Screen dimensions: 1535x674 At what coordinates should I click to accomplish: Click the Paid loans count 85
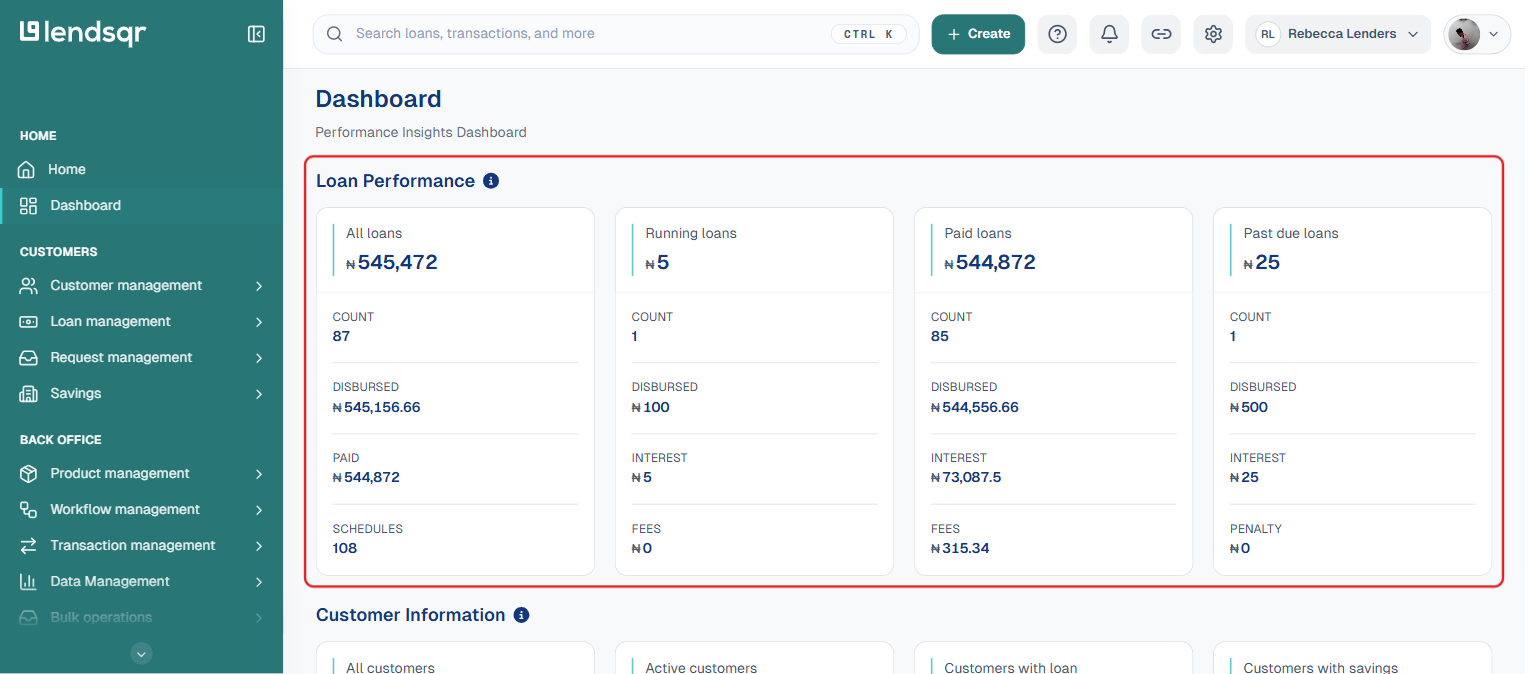click(x=940, y=336)
